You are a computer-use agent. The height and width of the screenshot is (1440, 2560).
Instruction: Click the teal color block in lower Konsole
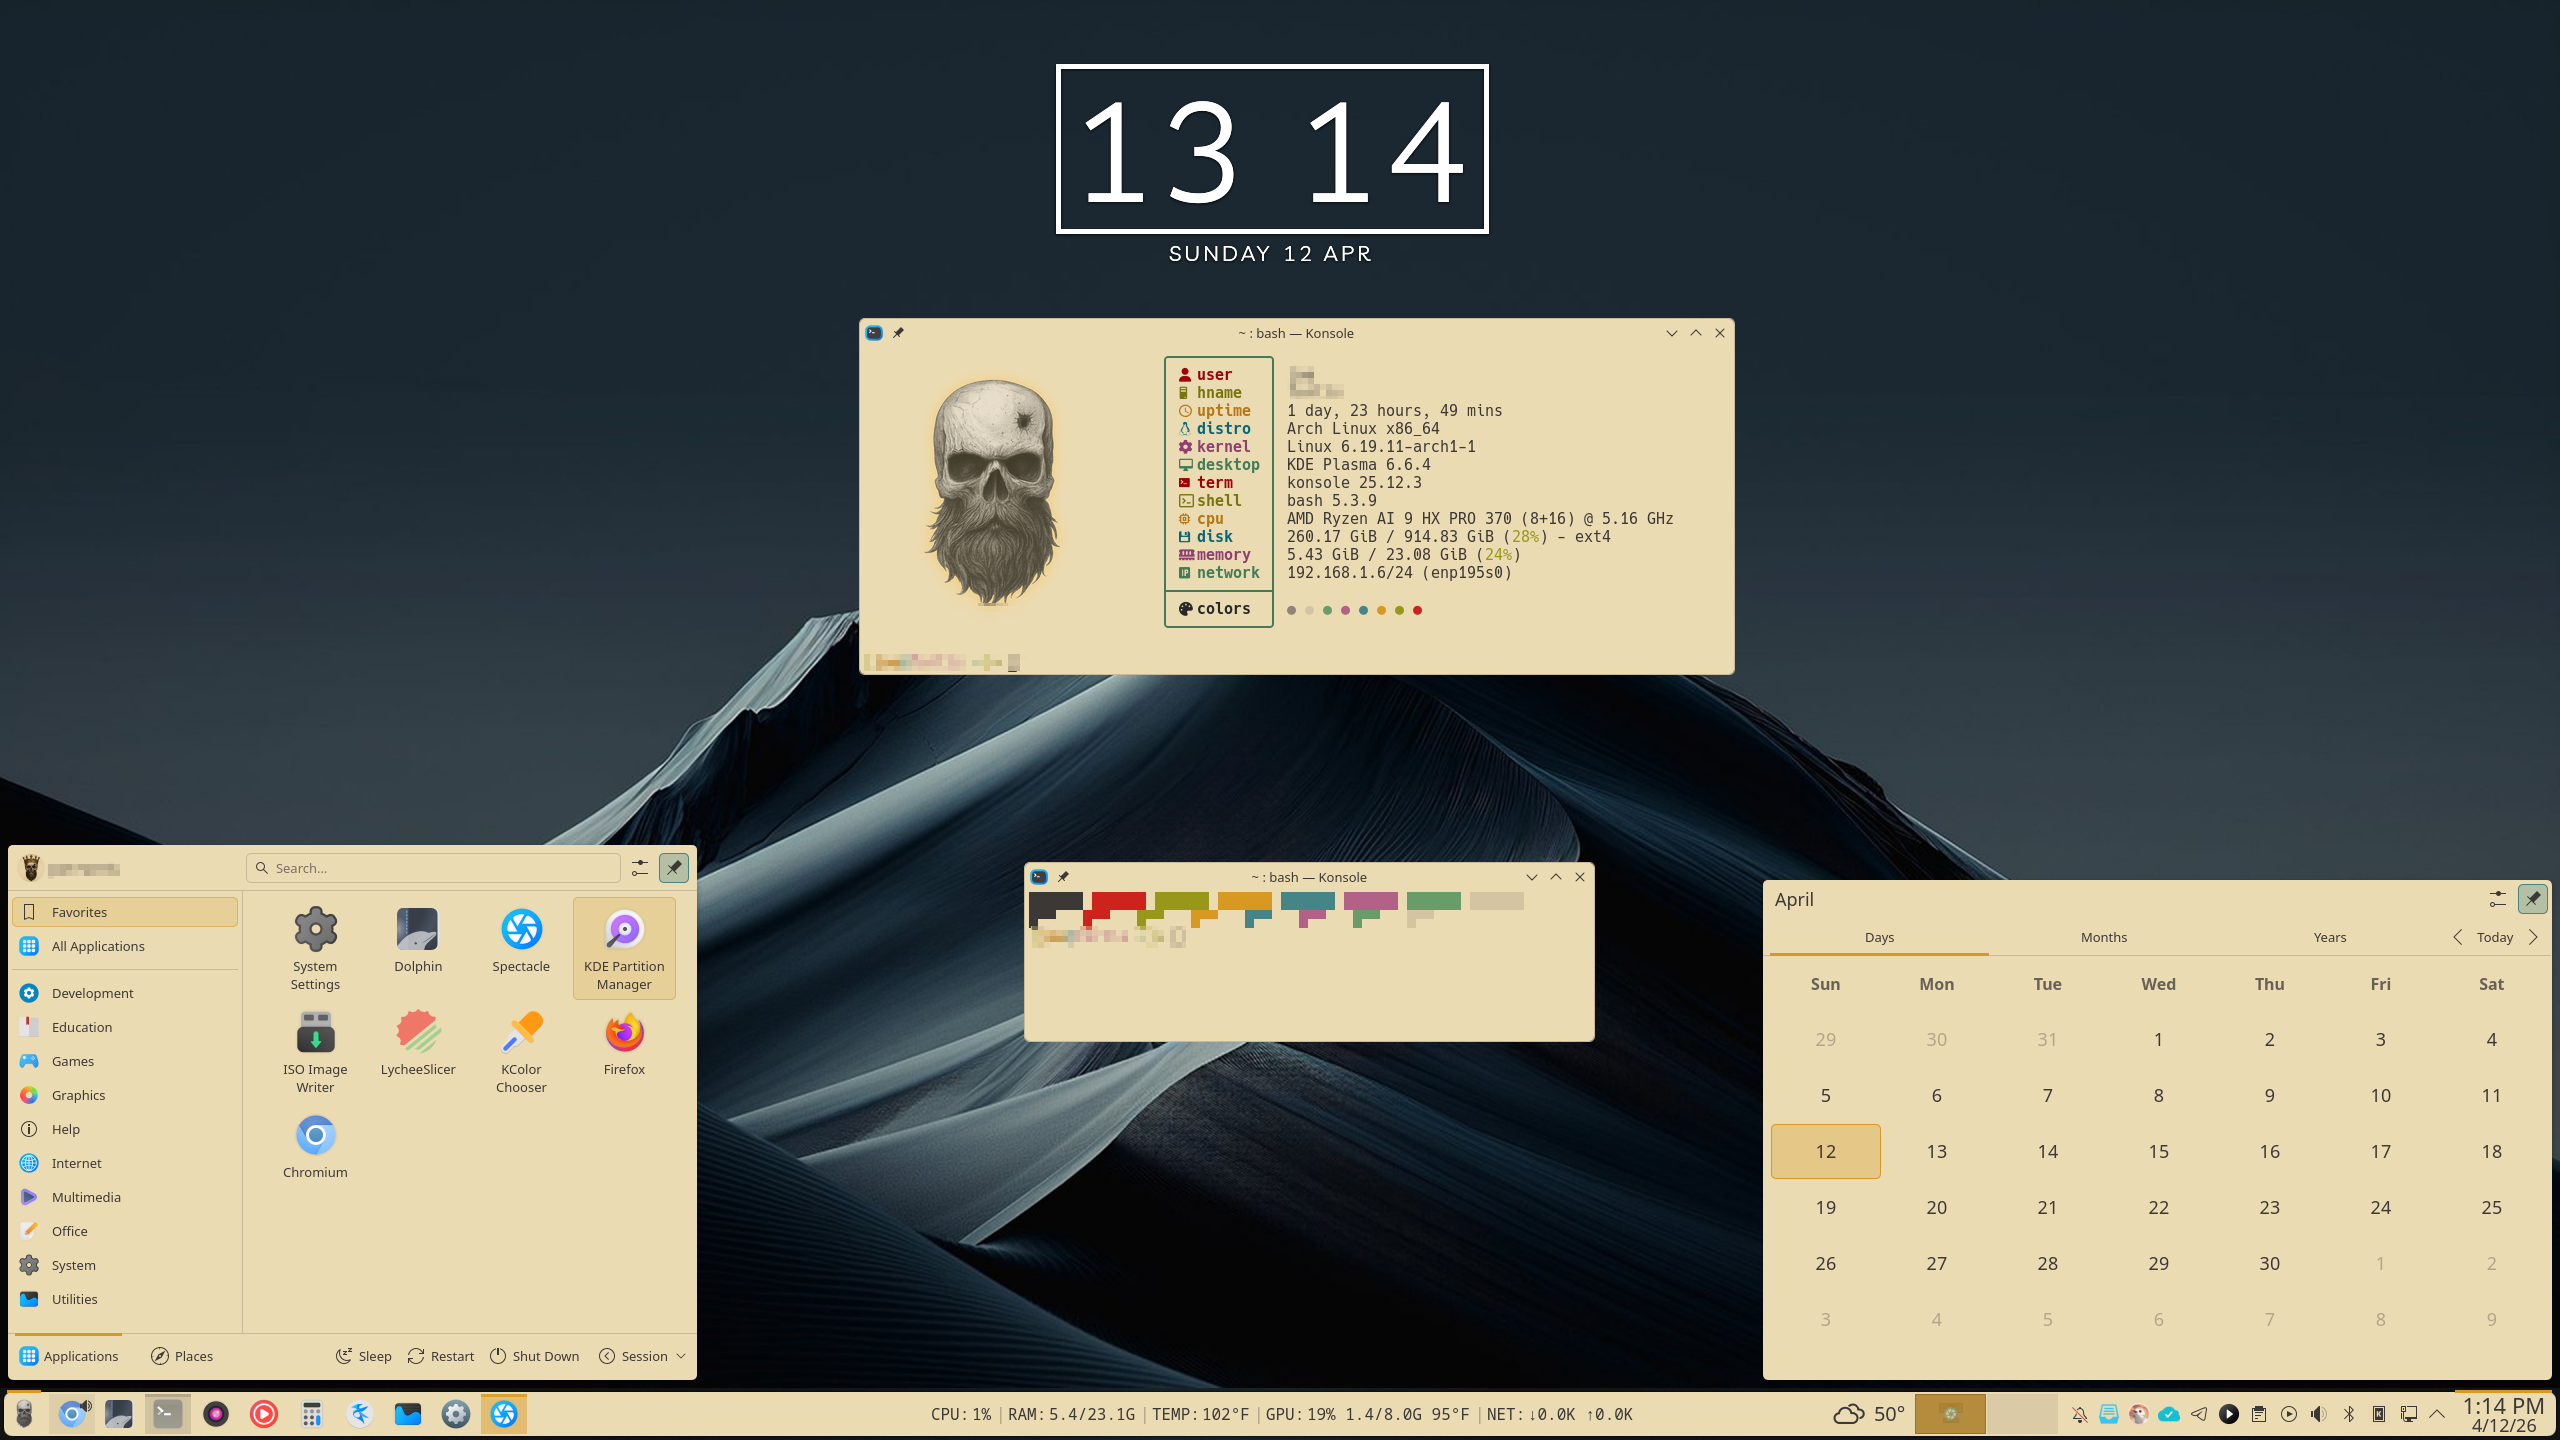pyautogui.click(x=1307, y=901)
